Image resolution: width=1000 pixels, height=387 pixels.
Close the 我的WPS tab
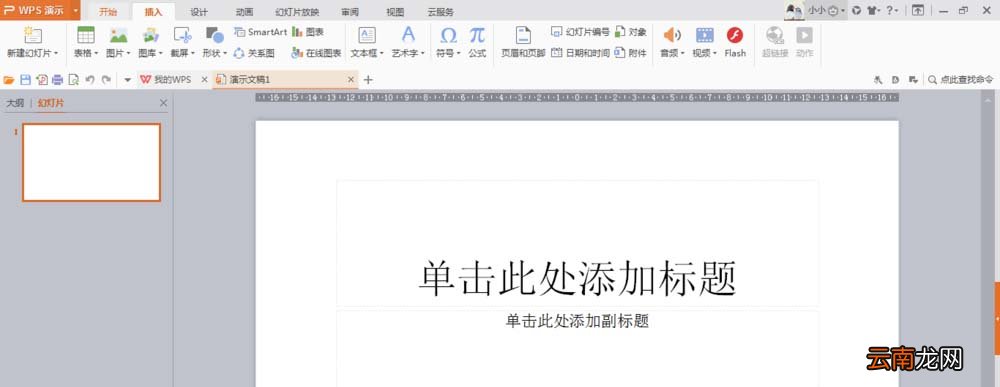tap(205, 80)
